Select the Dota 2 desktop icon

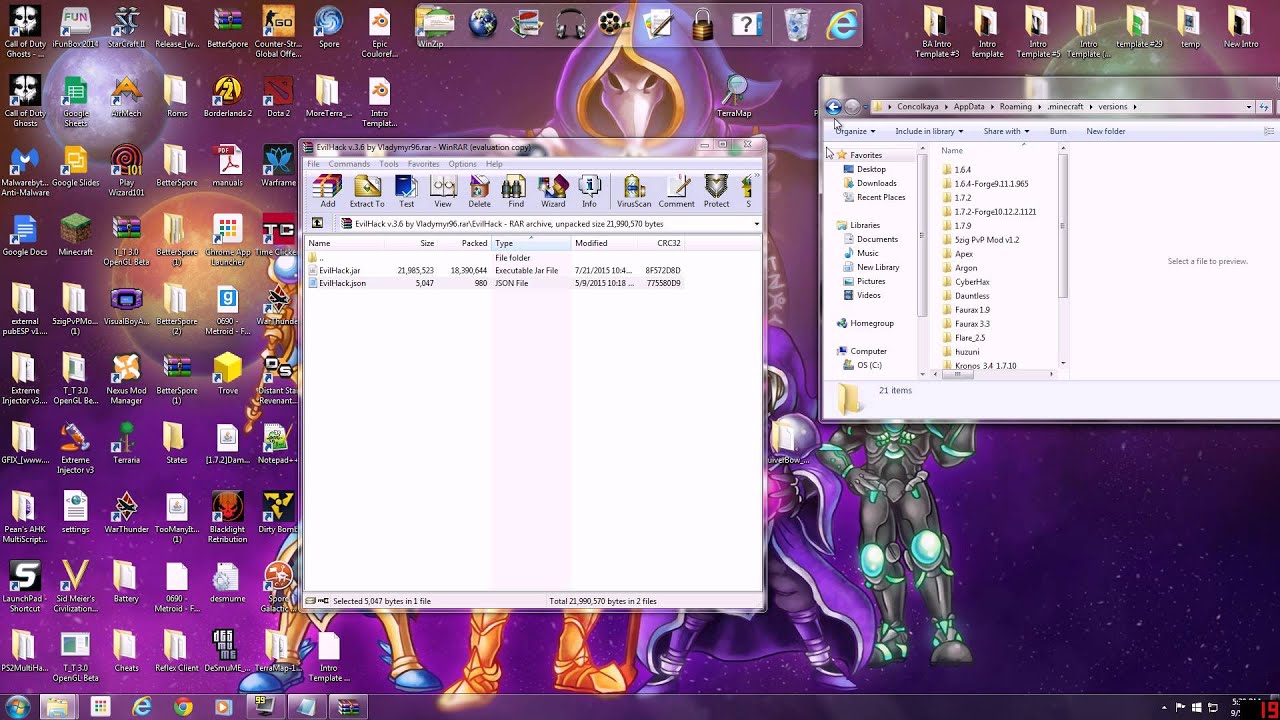pos(278,99)
